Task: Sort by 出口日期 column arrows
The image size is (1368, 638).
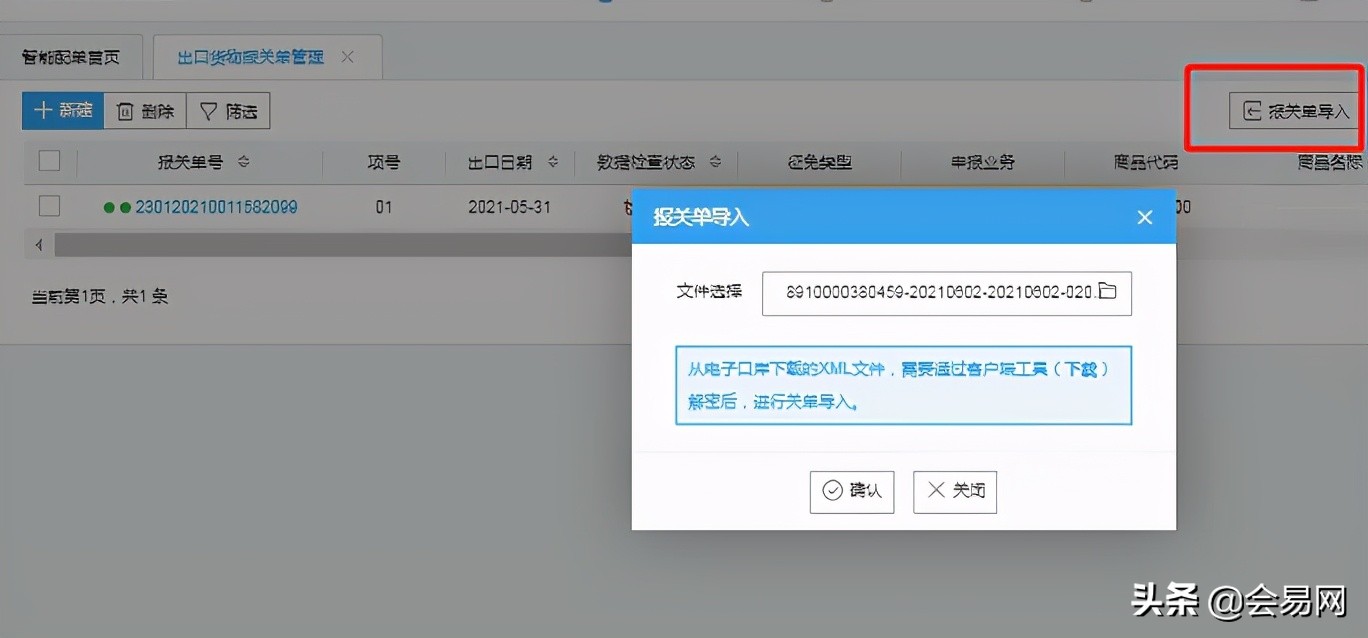Action: (x=553, y=162)
